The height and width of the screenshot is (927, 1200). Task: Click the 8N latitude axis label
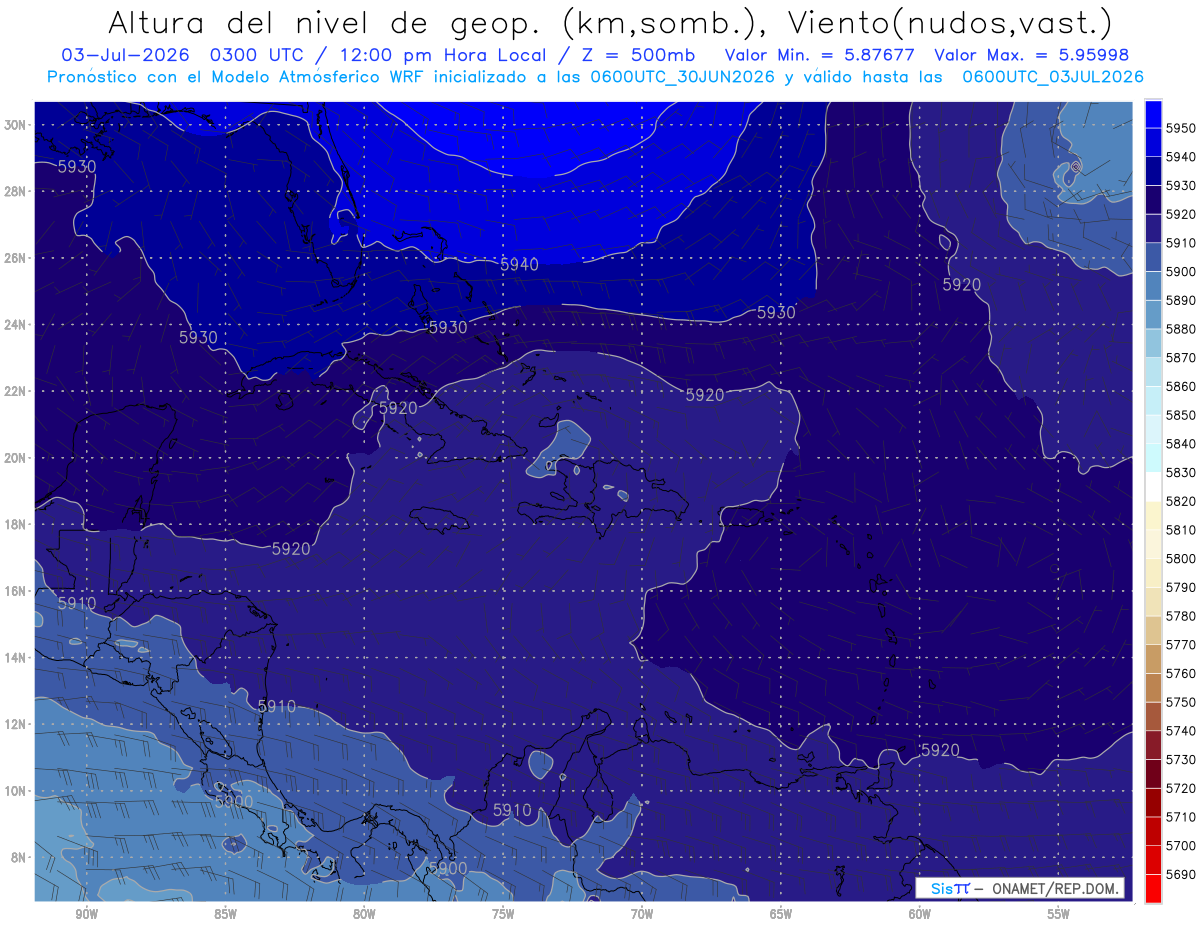[17, 858]
